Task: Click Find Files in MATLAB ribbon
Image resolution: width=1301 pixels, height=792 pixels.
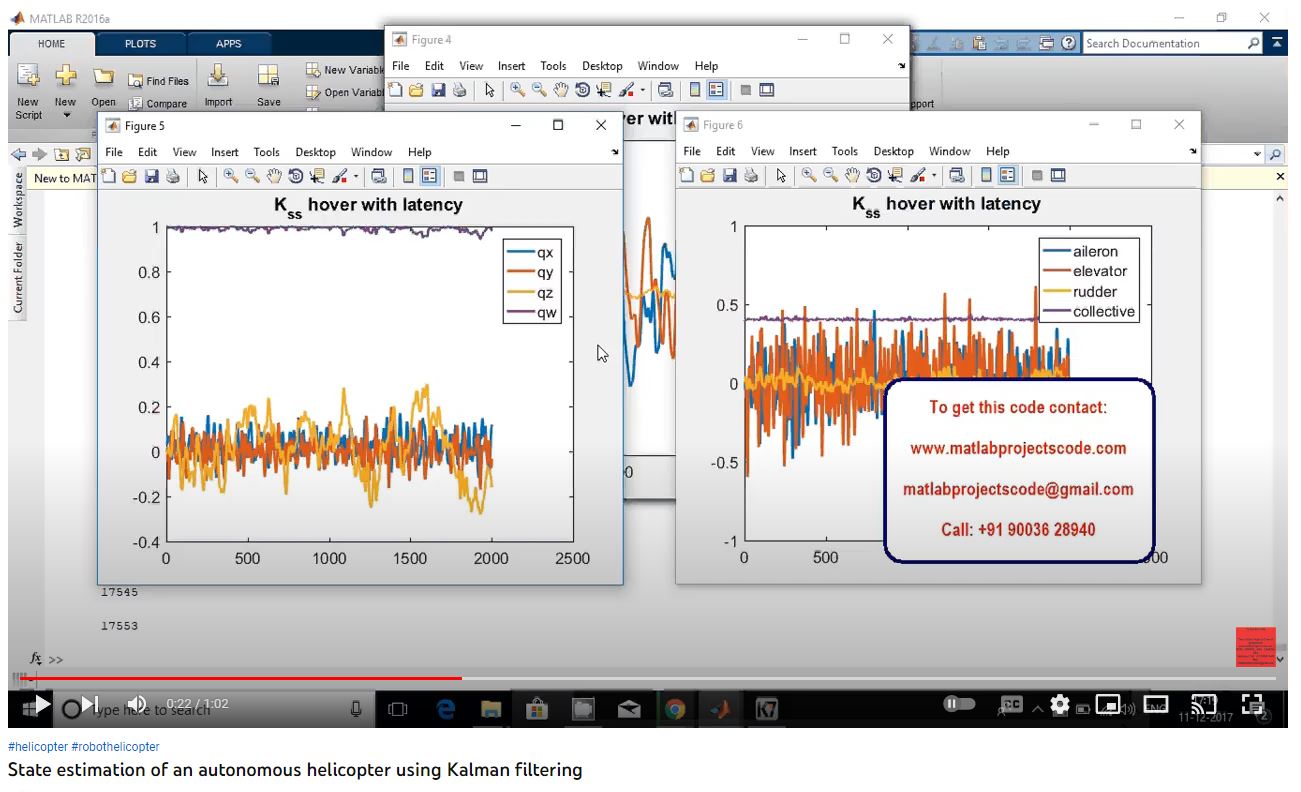Action: (x=158, y=81)
